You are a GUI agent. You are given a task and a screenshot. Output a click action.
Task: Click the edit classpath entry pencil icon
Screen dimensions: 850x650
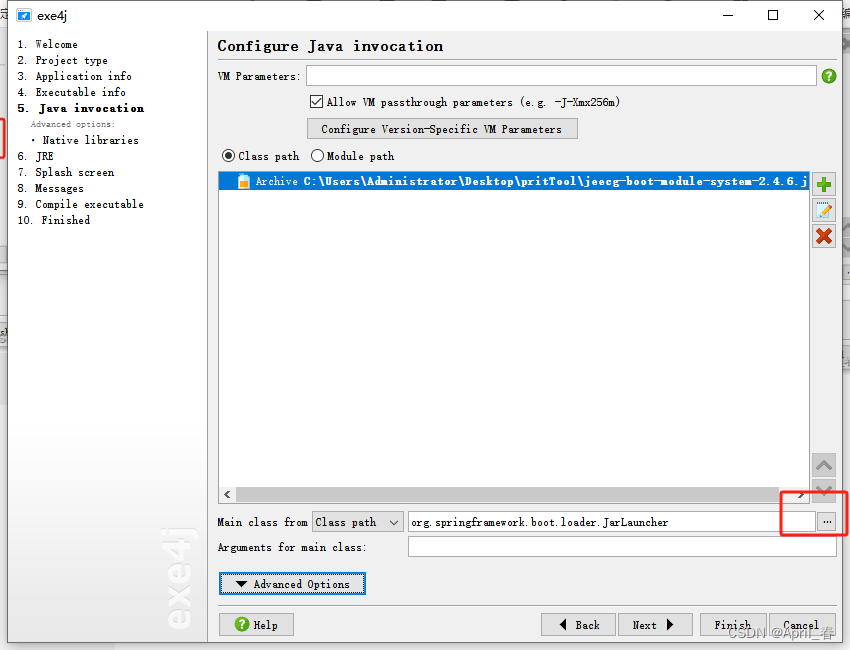823,210
